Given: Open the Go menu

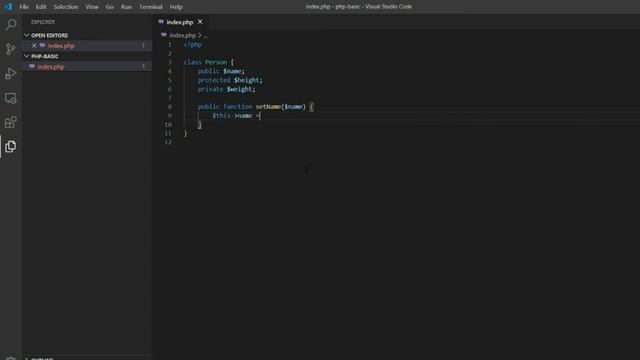Looking at the screenshot, I should [x=109, y=7].
